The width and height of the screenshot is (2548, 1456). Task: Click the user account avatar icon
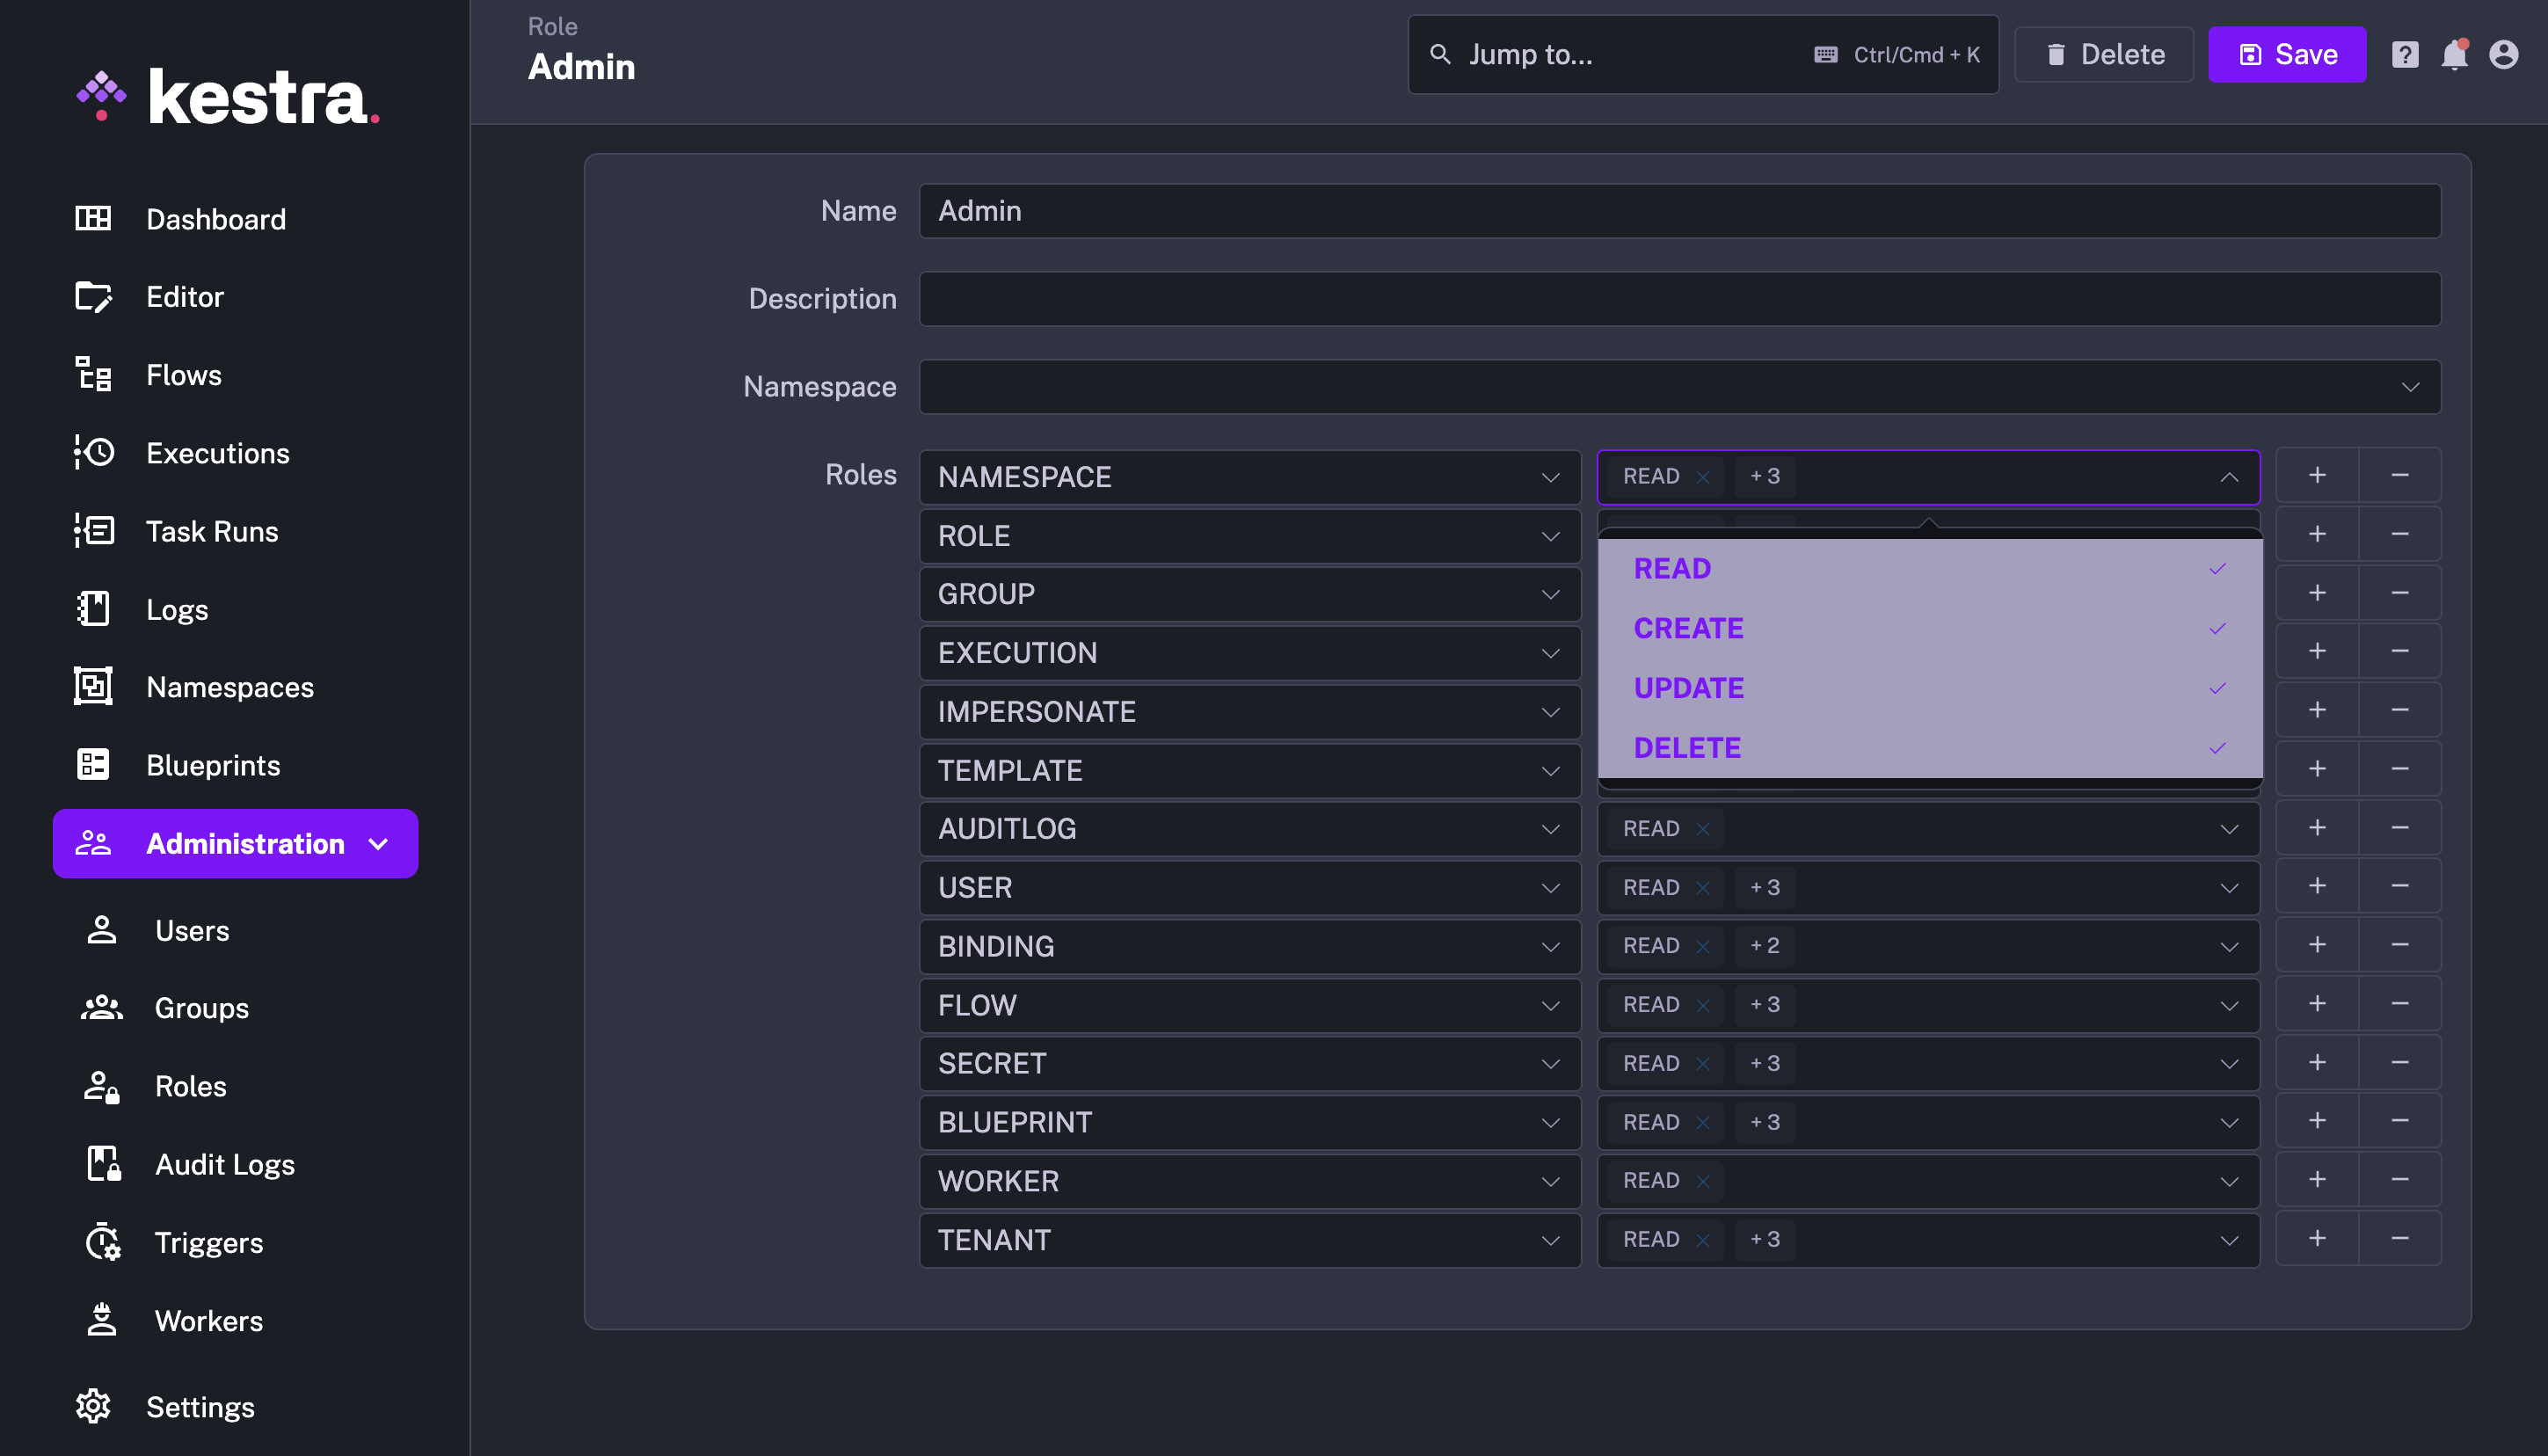[2503, 55]
